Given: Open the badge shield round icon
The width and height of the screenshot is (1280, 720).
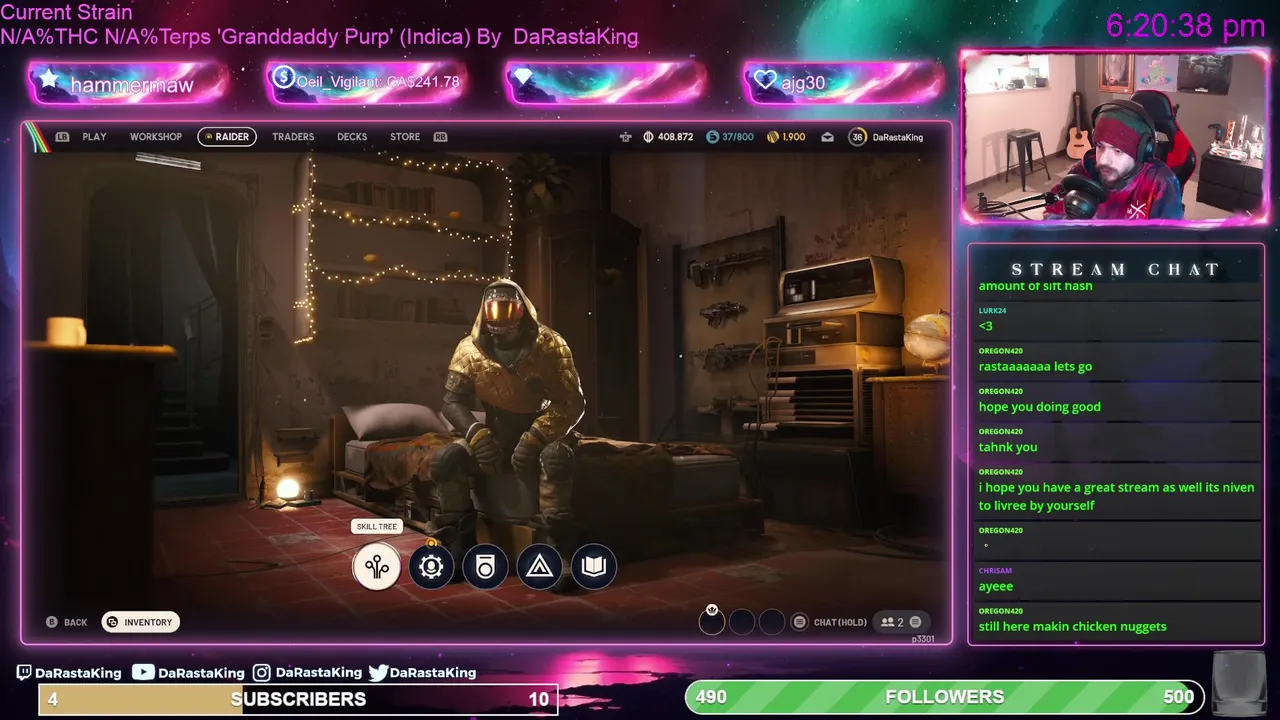Looking at the screenshot, I should coord(485,567).
